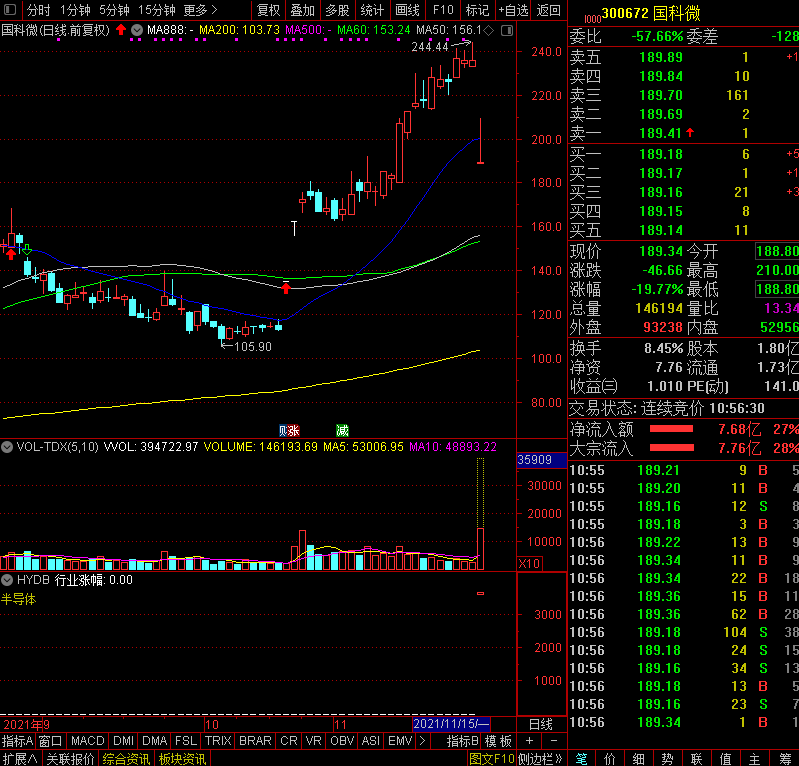Click the left scroll arrow in indicator tabs
Viewport: 799px width, 766px height.
tap(424, 741)
